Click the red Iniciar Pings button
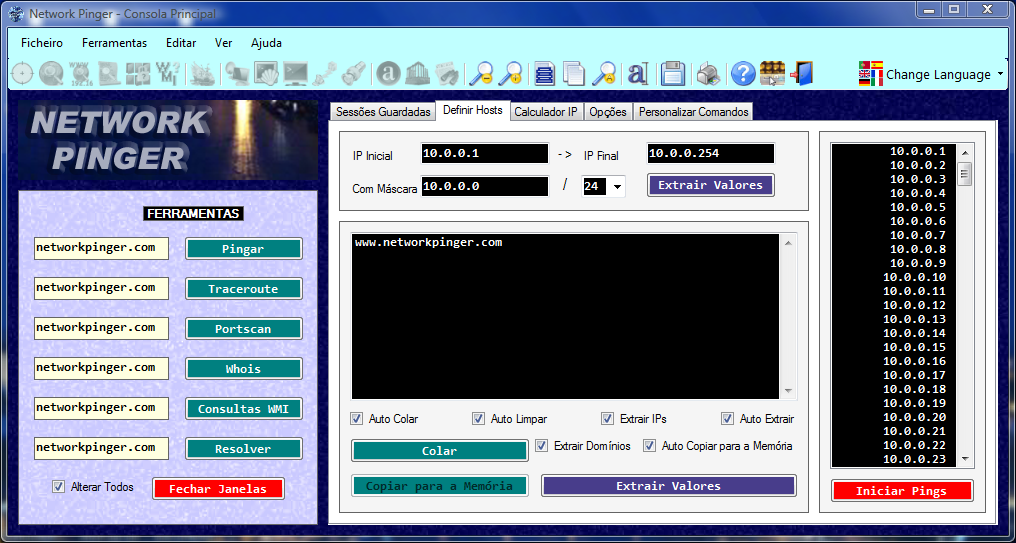 [x=902, y=491]
